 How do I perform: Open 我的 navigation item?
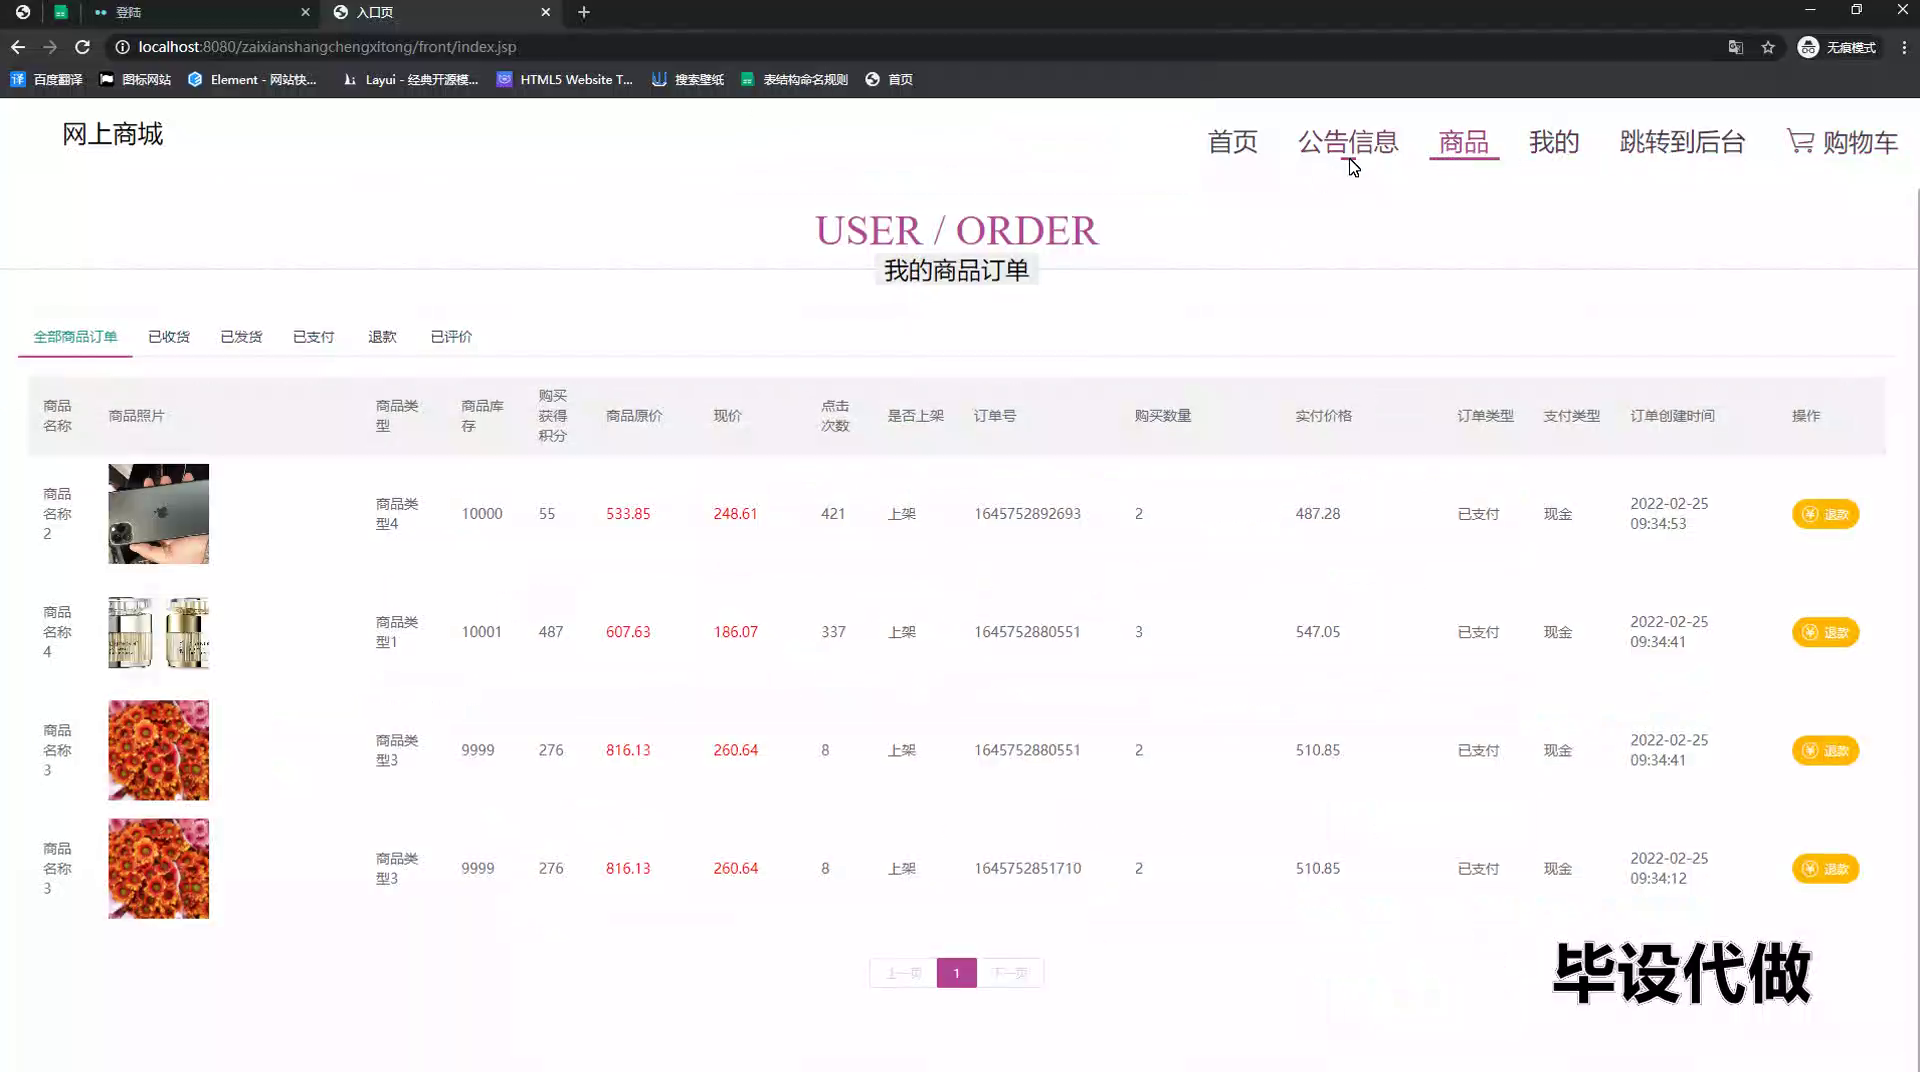point(1554,142)
